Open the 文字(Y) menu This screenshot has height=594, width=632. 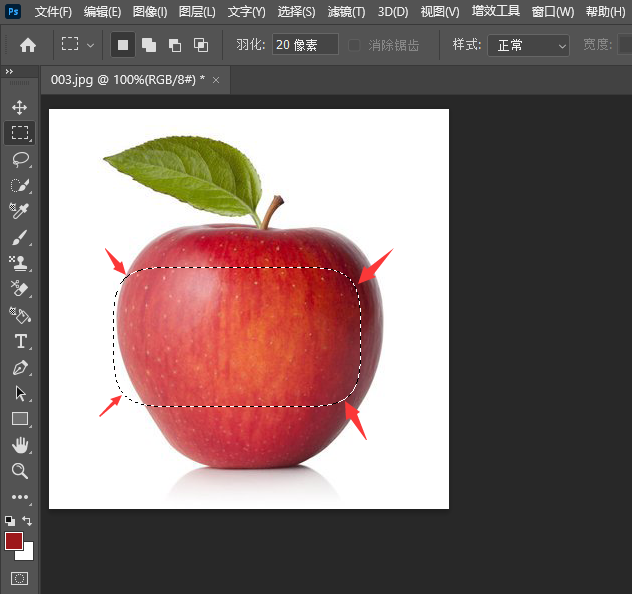coord(247,12)
